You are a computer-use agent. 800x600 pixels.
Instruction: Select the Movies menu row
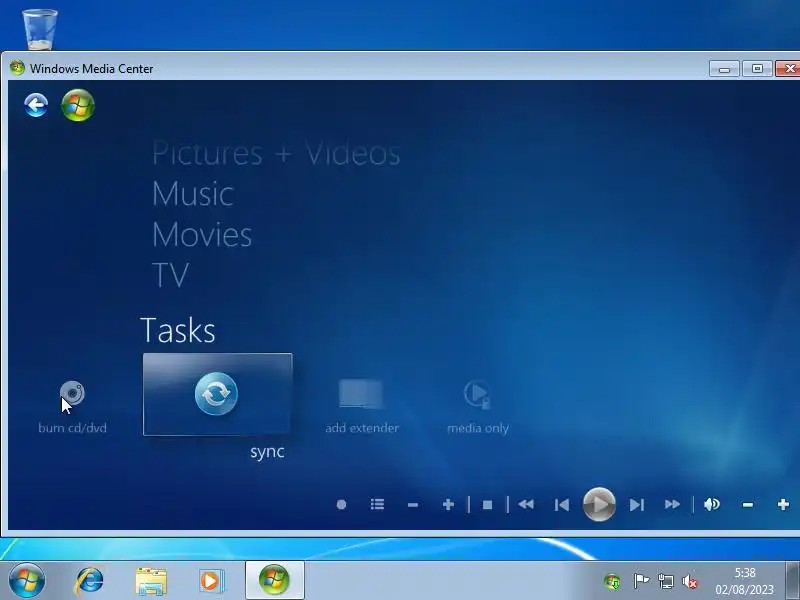point(202,235)
